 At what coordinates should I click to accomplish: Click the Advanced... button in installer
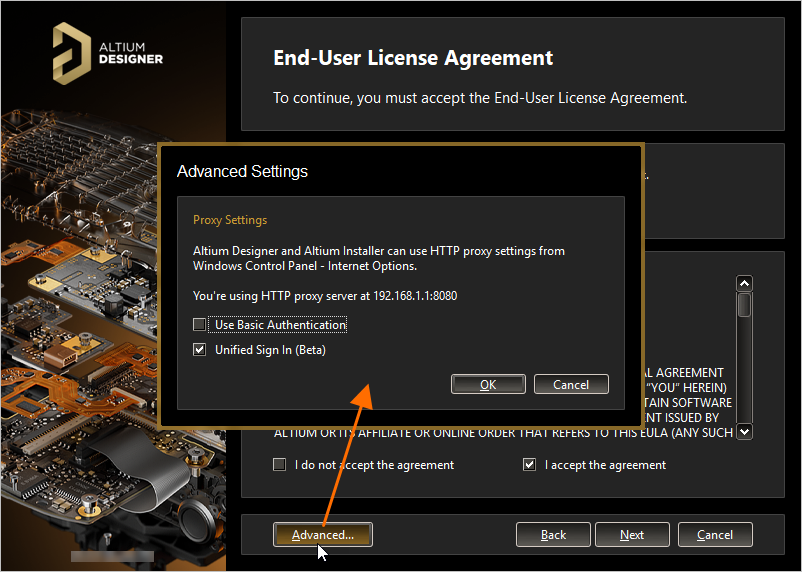[x=323, y=535]
